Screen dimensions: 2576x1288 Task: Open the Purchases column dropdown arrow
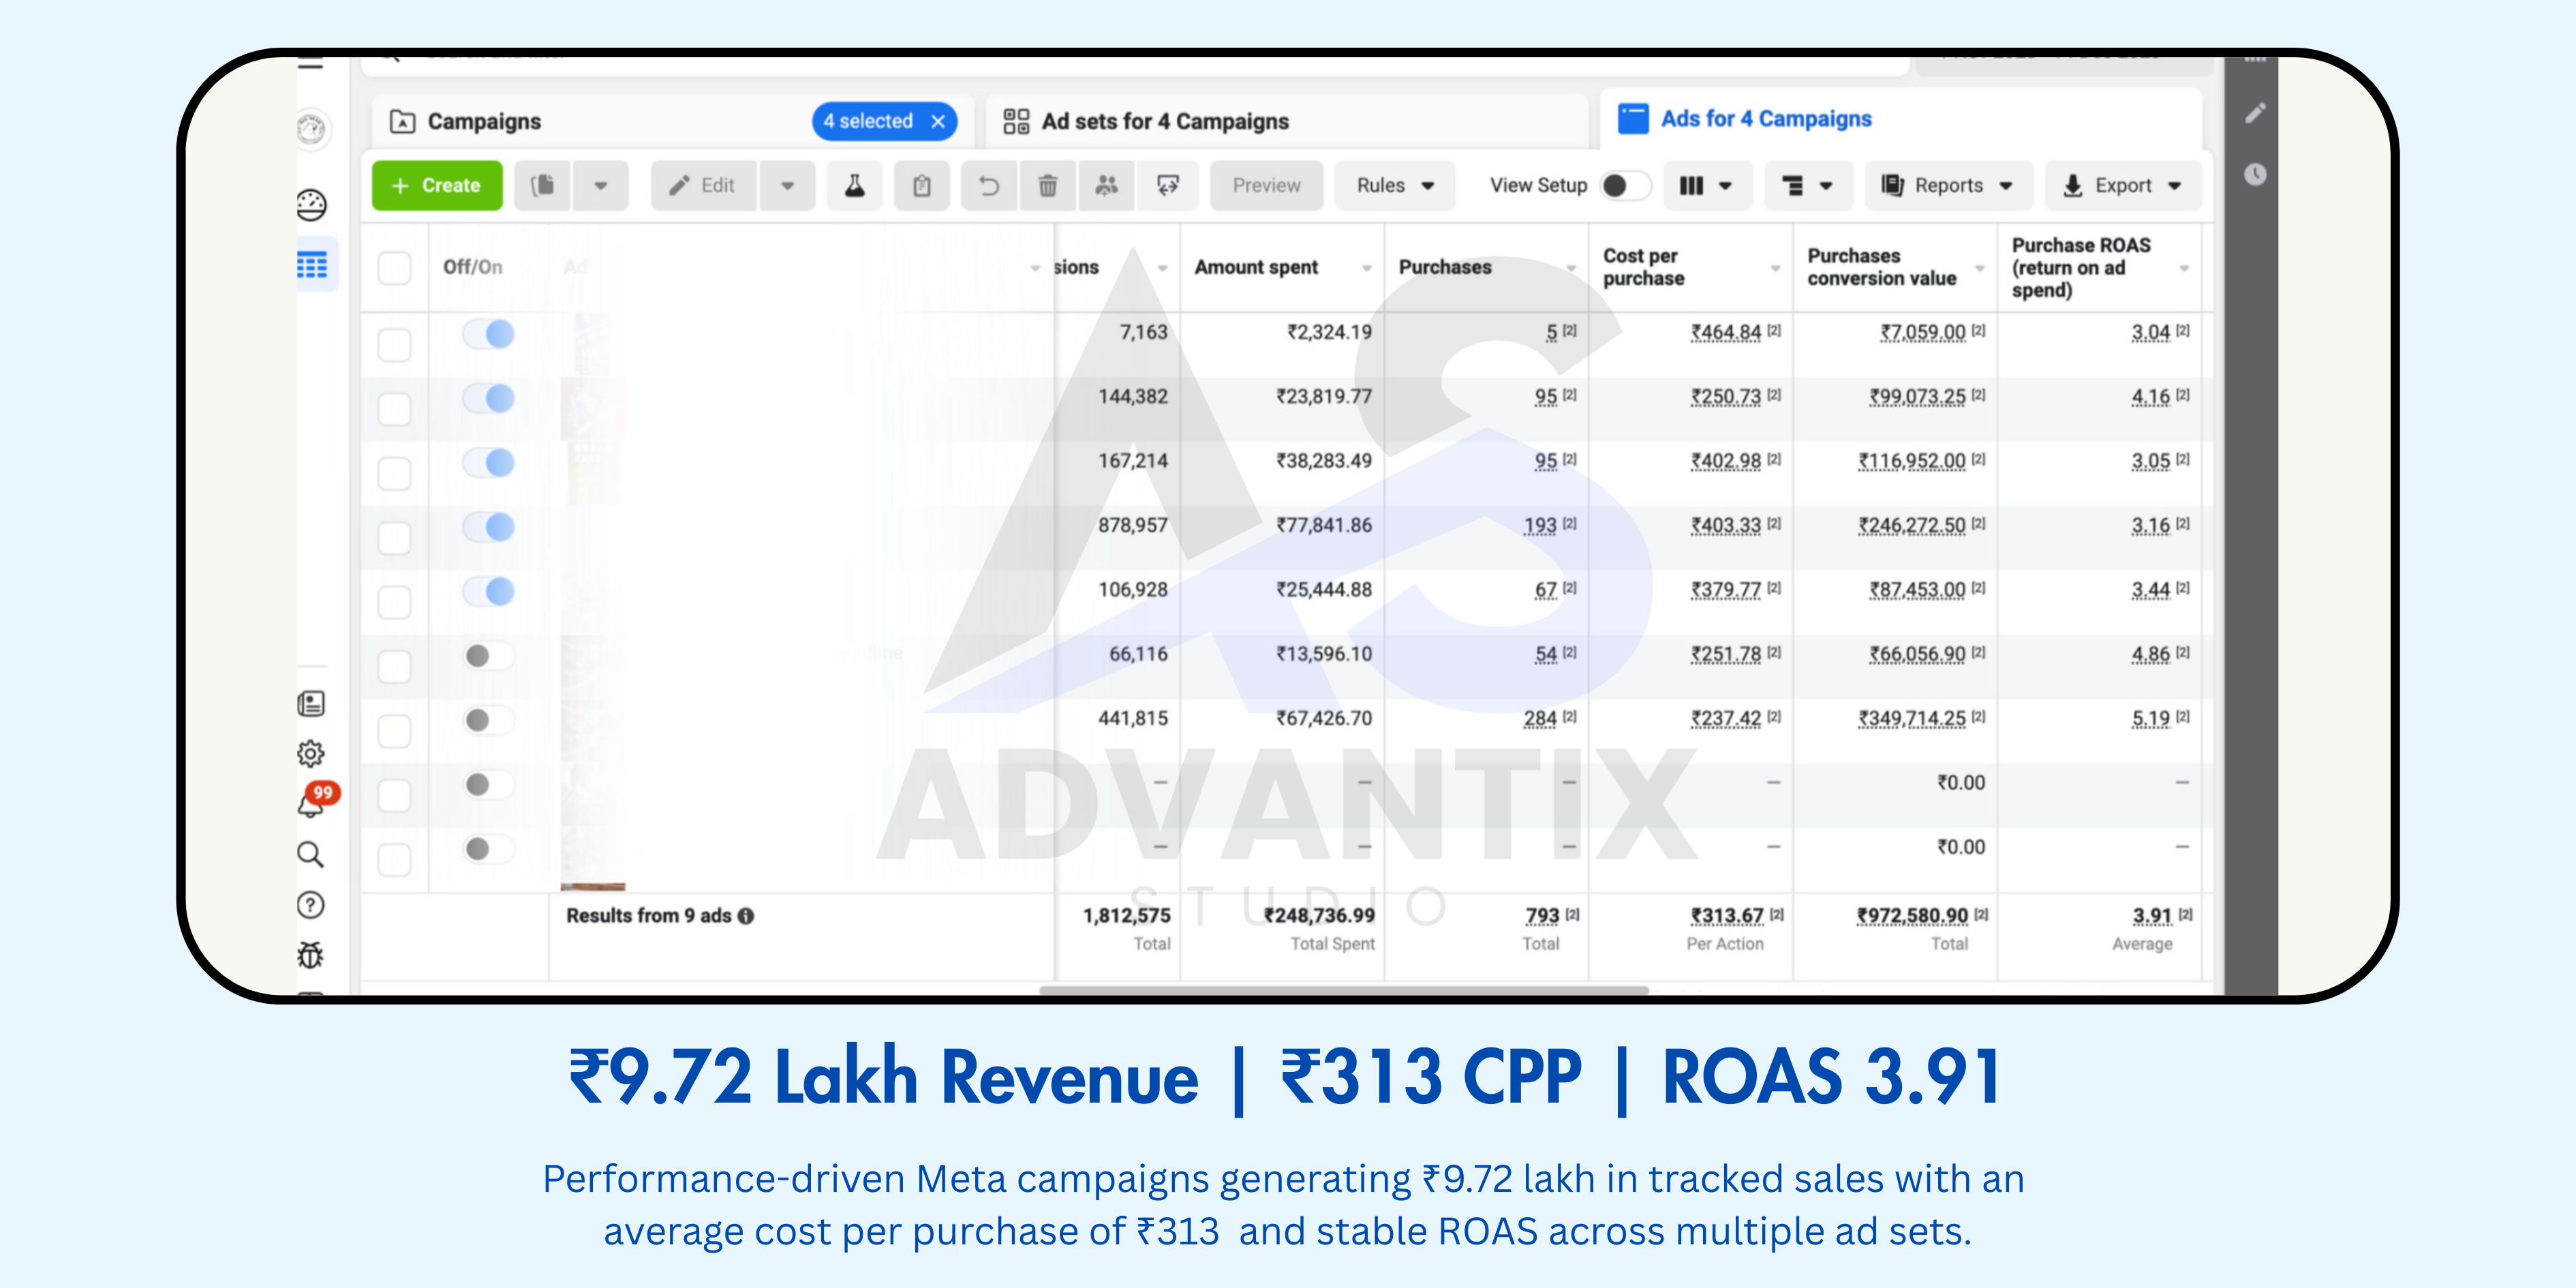pos(1572,268)
